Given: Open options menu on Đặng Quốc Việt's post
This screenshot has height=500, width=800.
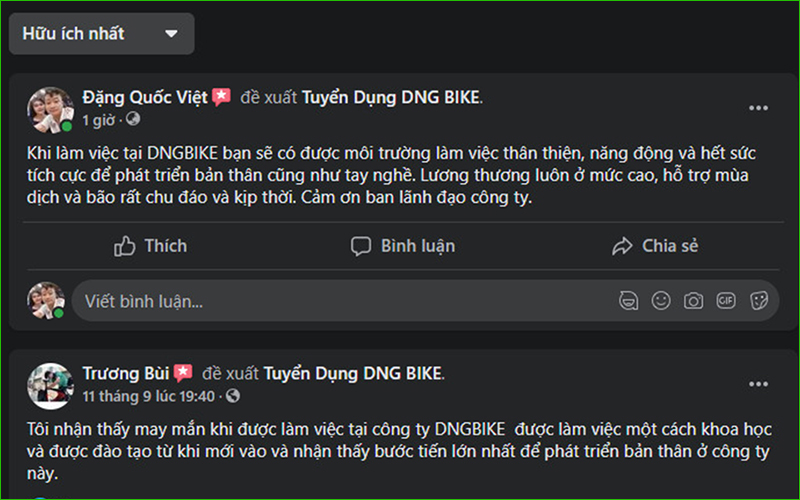Looking at the screenshot, I should tap(759, 108).
